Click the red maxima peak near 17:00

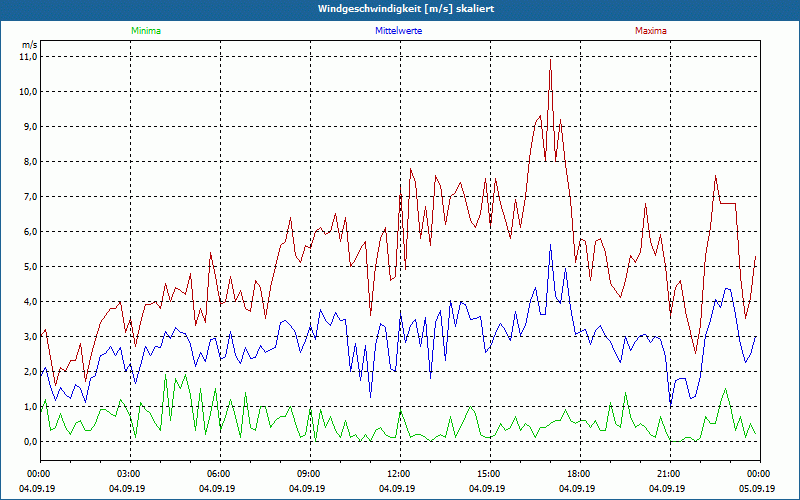pyautogui.click(x=551, y=60)
